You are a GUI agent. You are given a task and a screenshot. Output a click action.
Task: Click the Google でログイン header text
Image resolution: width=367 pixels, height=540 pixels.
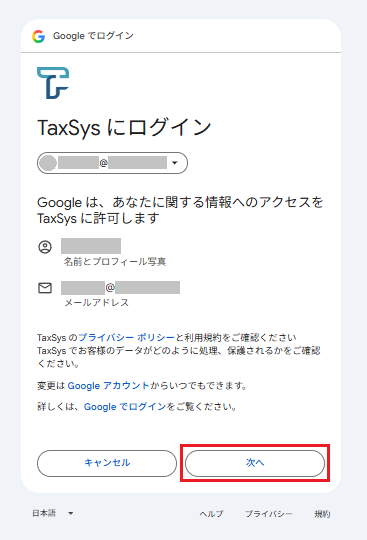[x=93, y=36]
